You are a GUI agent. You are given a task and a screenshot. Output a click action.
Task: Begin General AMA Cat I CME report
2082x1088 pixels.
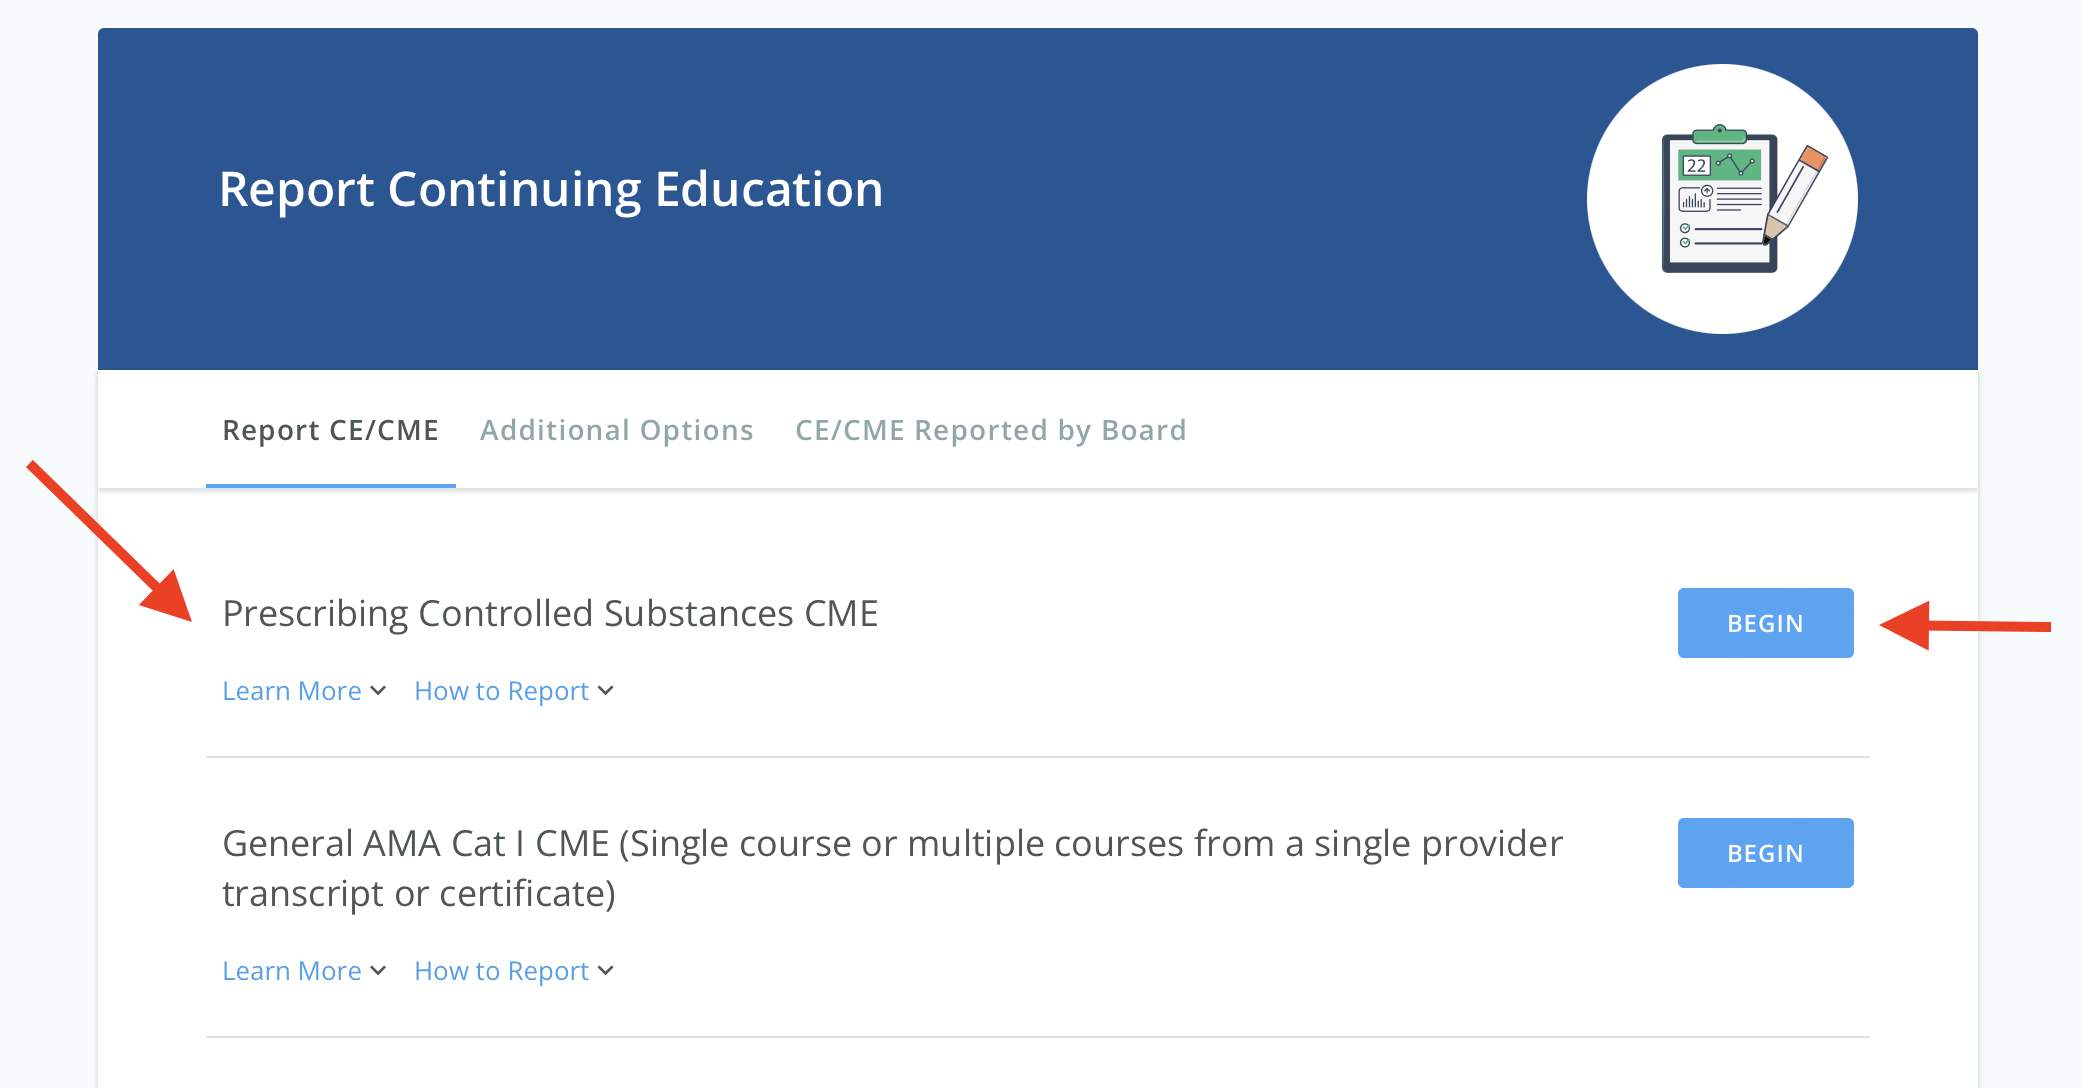1765,853
